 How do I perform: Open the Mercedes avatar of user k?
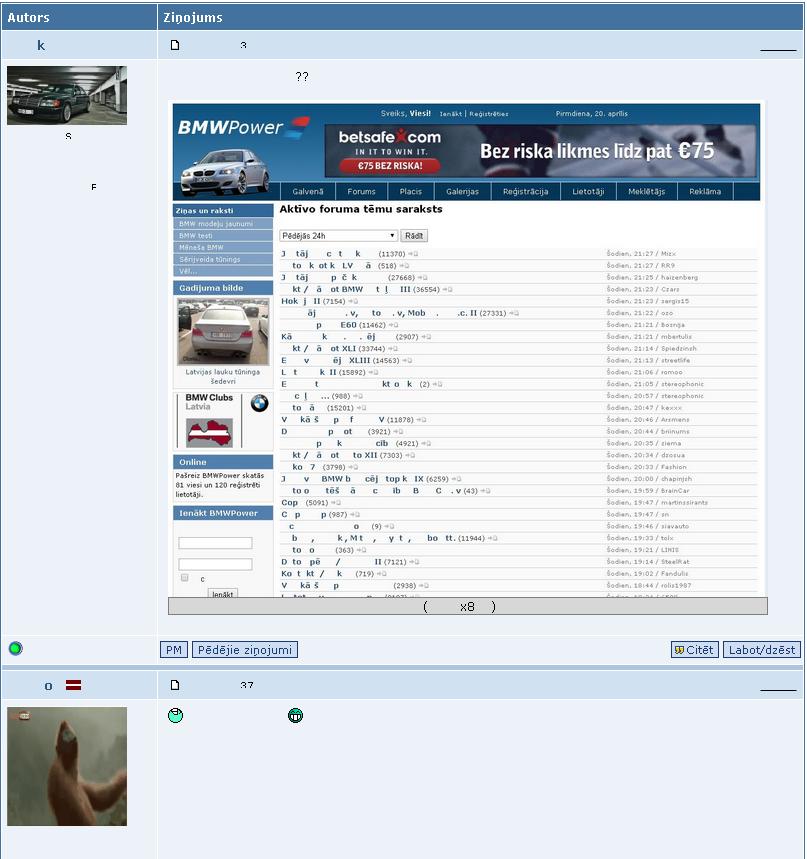click(x=67, y=95)
